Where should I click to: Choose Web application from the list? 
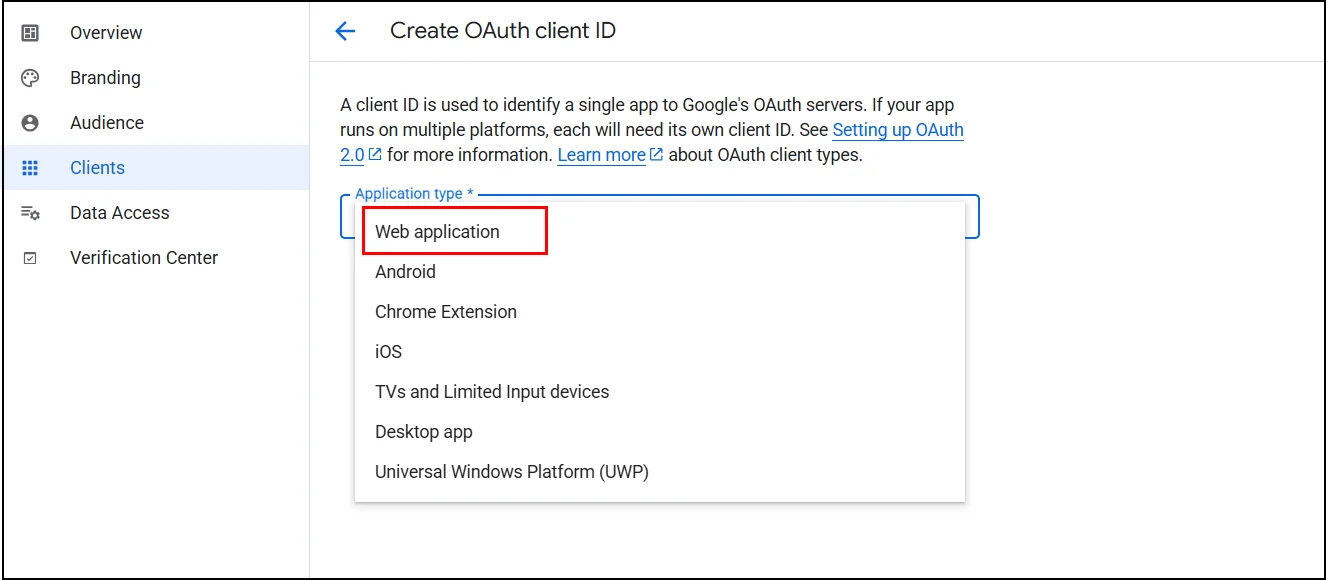pyautogui.click(x=660, y=232)
